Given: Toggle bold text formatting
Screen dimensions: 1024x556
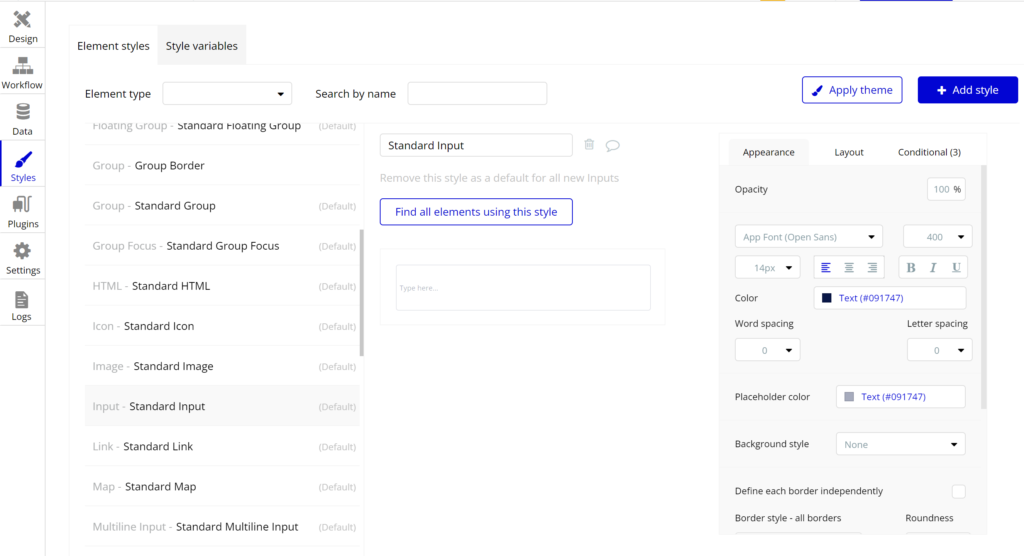Looking at the screenshot, I should pyautogui.click(x=910, y=267).
